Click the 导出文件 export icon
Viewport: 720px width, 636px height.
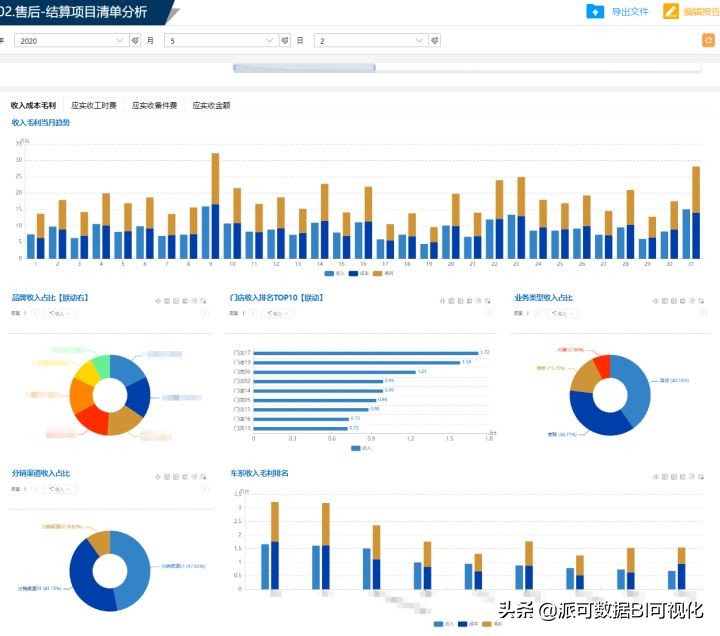coord(595,12)
